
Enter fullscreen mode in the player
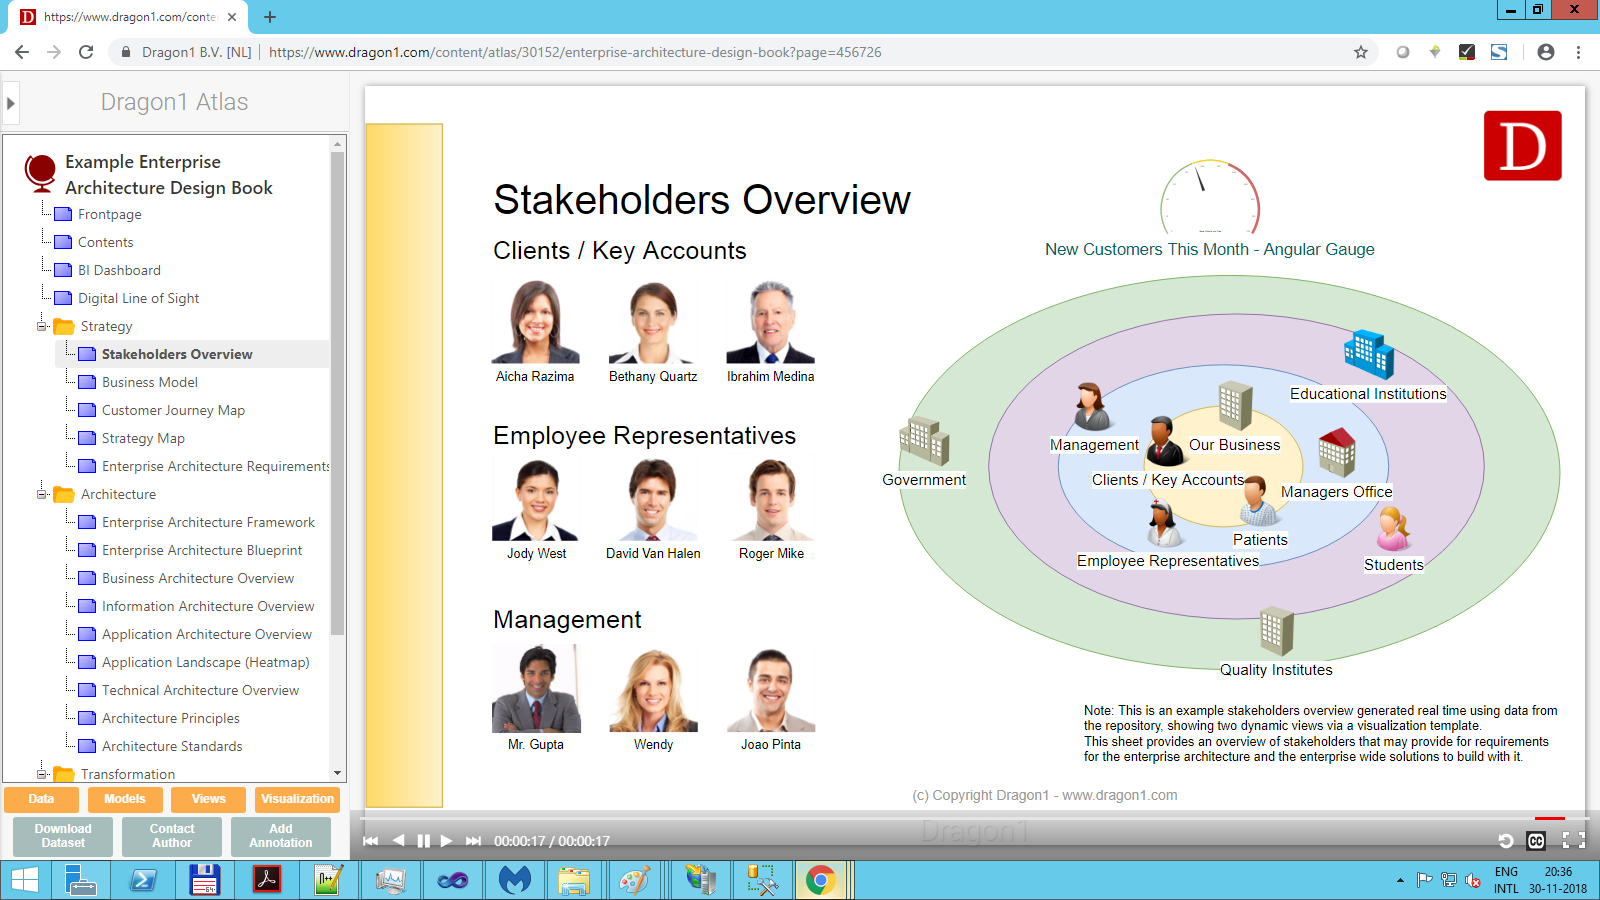point(1573,841)
